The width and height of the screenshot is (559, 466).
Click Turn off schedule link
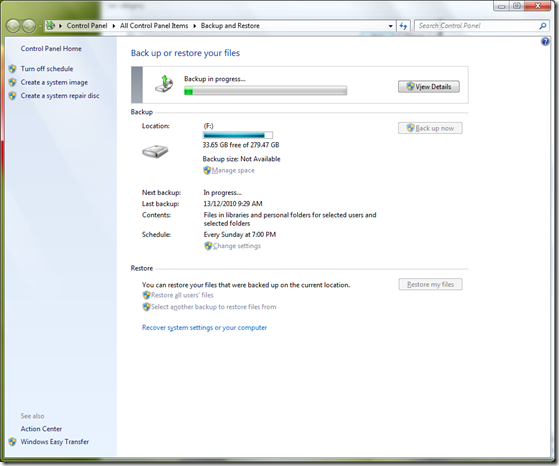47,68
